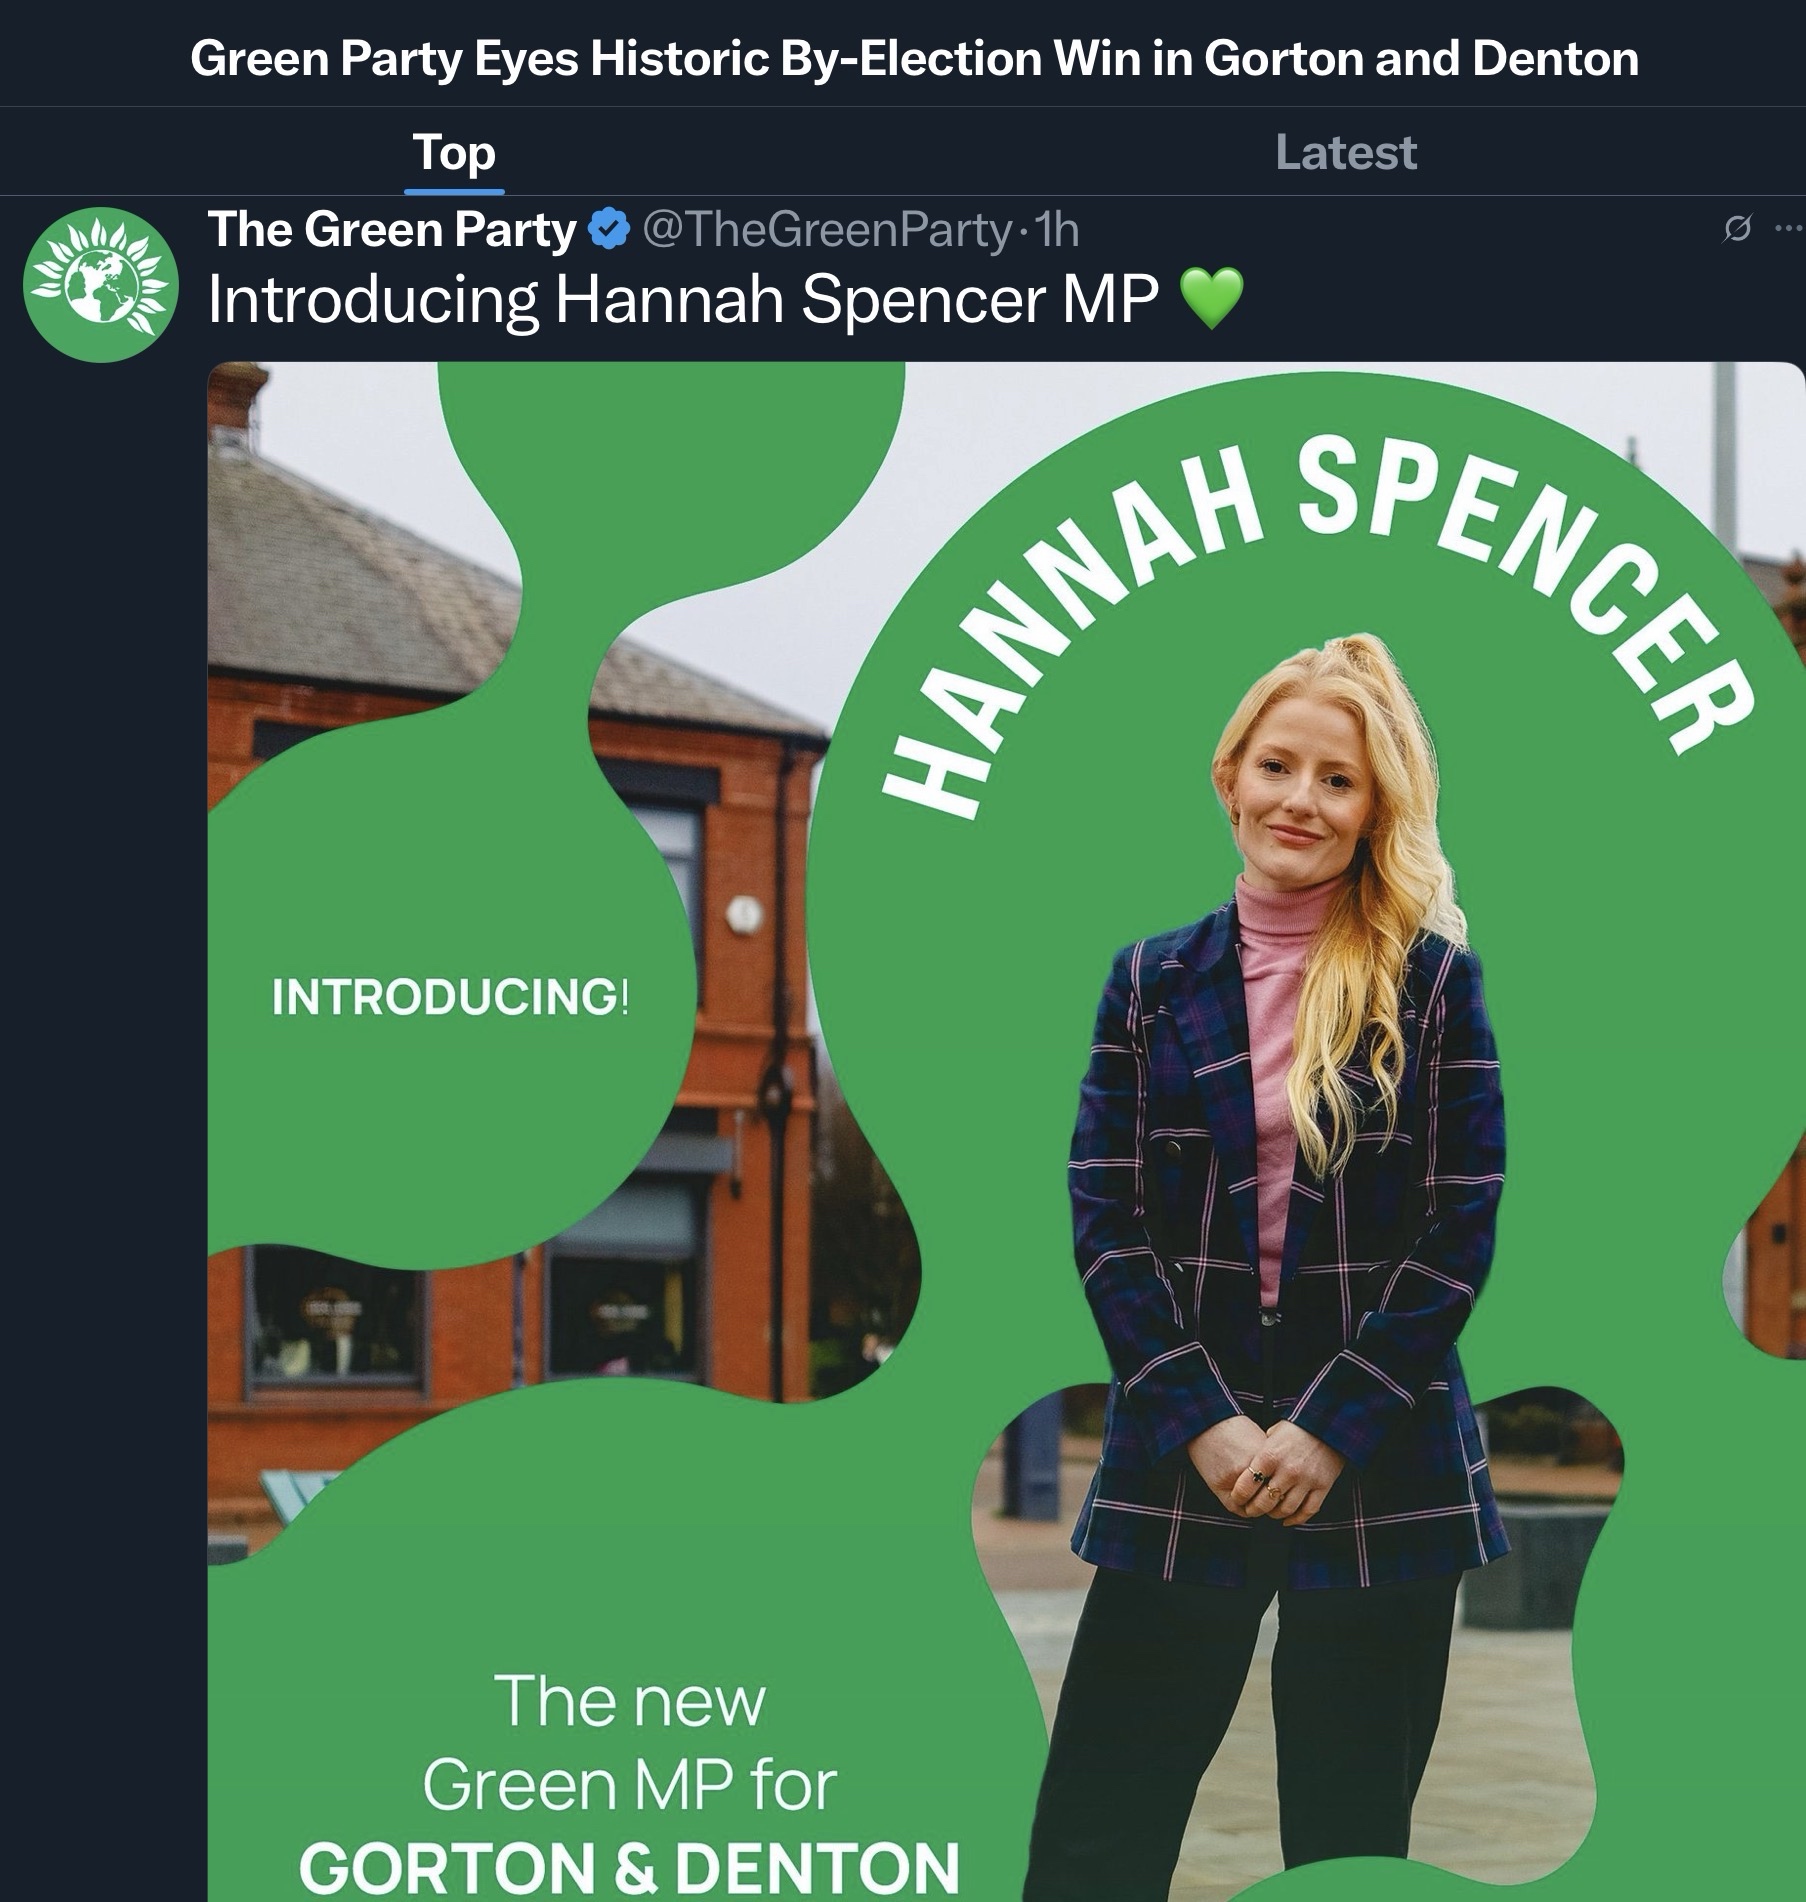
Task: Open the Grok icon on the post
Action: pos(1737,229)
